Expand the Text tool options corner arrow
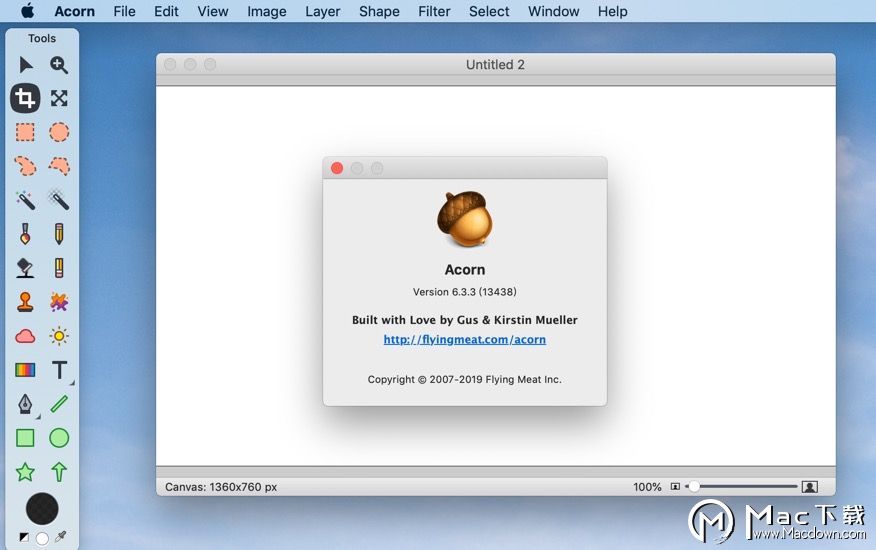This screenshot has width=876, height=550. pyautogui.click(x=72, y=383)
